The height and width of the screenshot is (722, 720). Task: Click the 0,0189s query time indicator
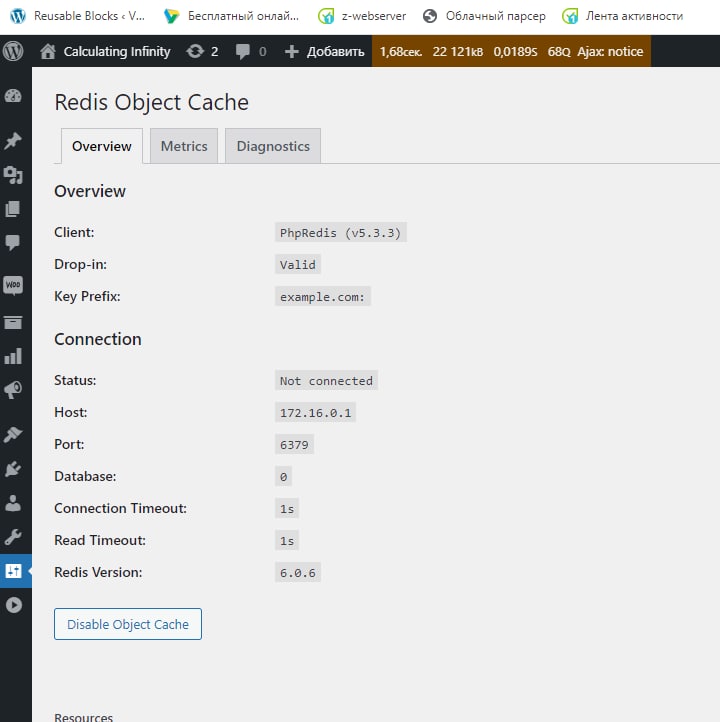[x=515, y=51]
